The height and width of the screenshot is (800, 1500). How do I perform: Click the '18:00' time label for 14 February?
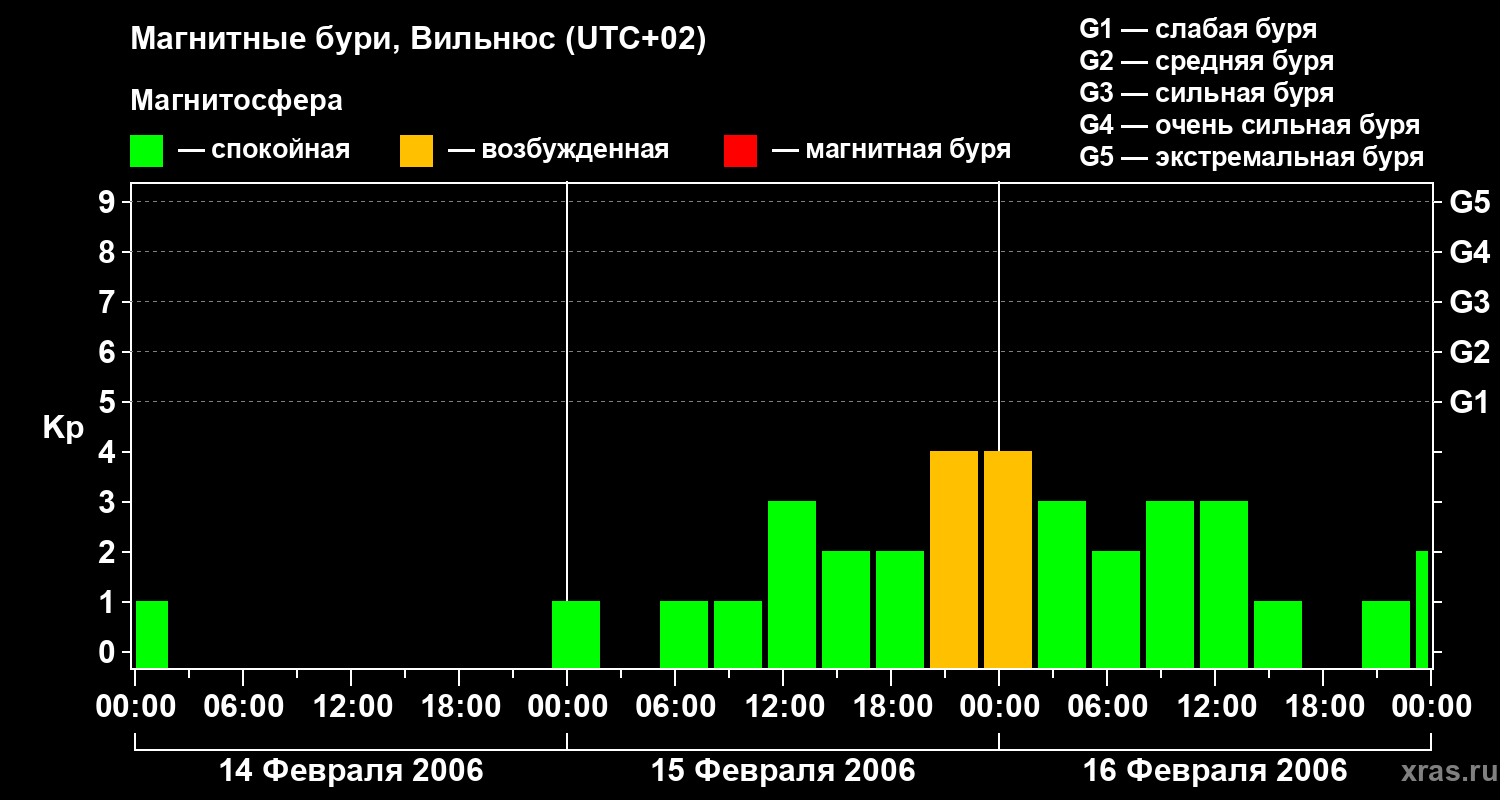[x=459, y=707]
